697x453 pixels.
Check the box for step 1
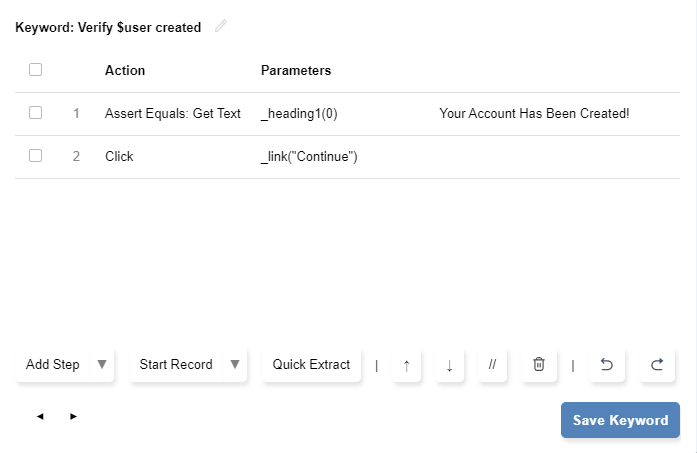(x=36, y=113)
